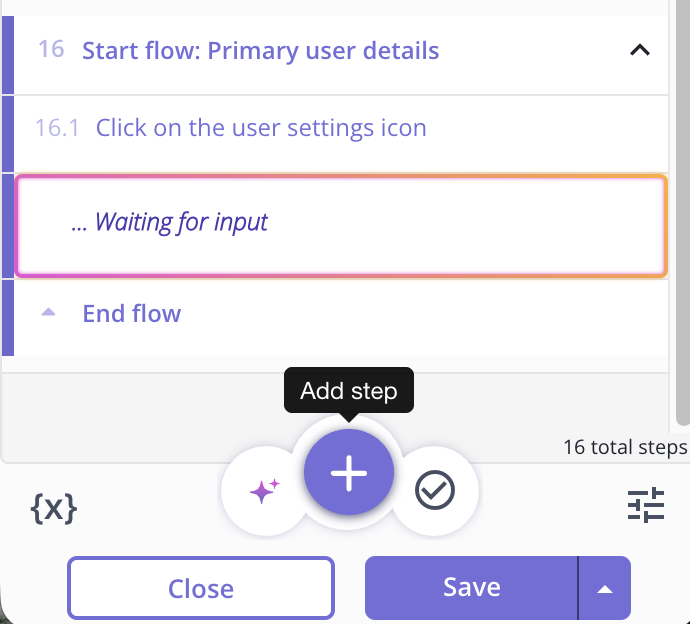Click the 16 total steps label
The width and height of the screenshot is (690, 624).
624,447
